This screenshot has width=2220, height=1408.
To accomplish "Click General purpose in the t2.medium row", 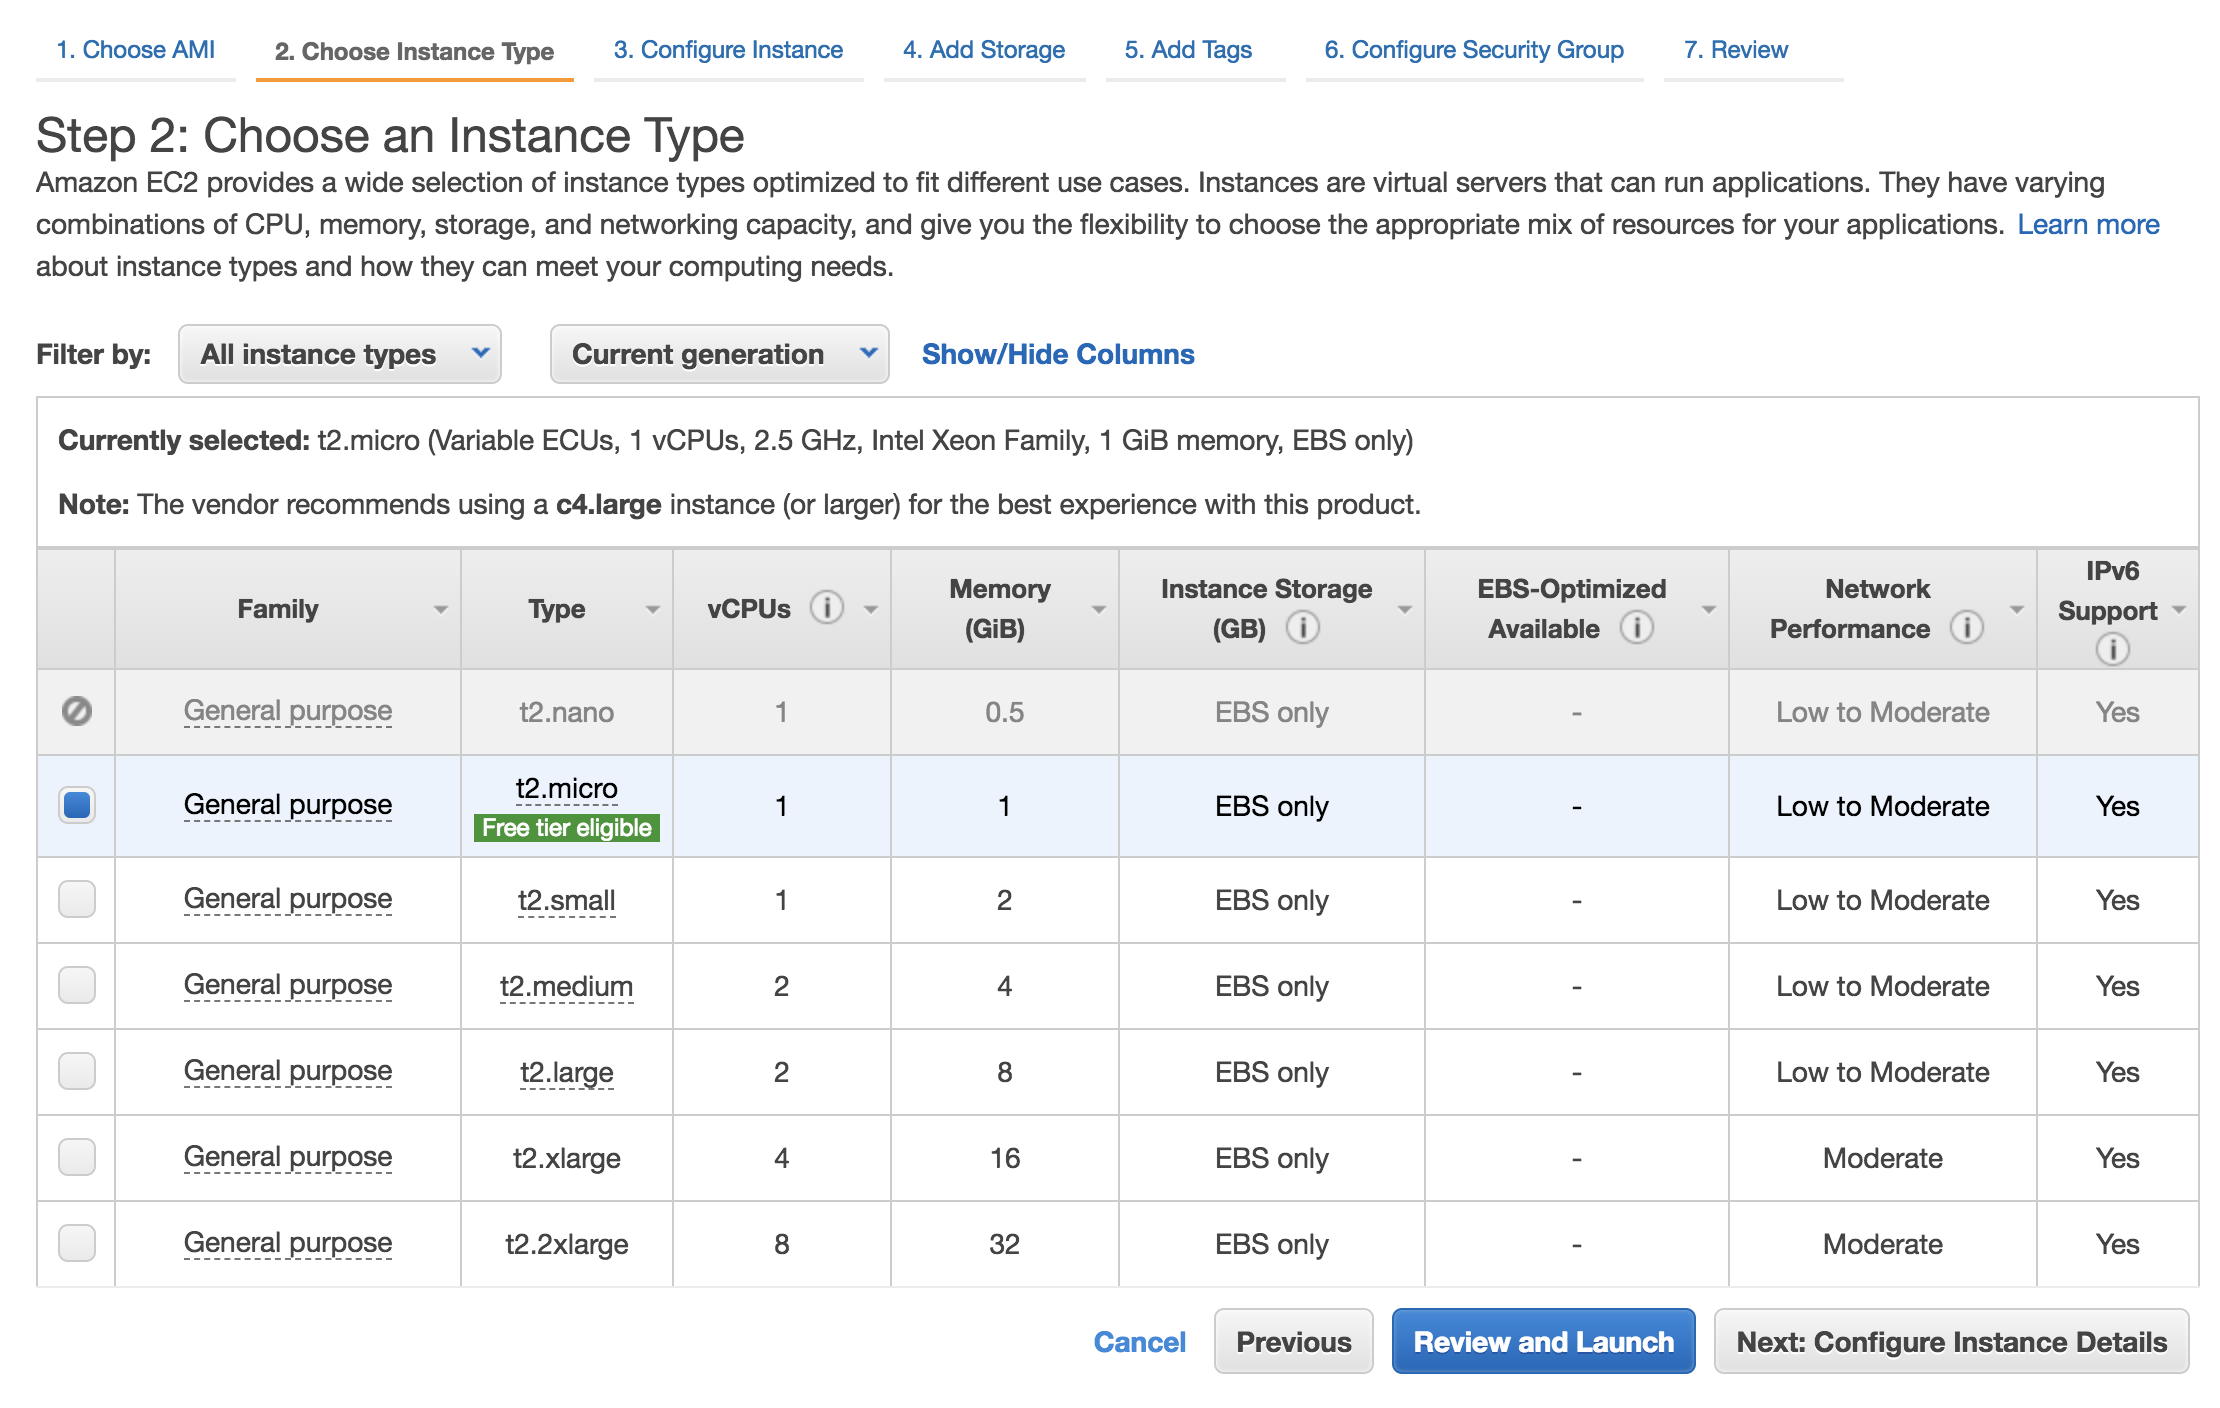I will pyautogui.click(x=288, y=985).
